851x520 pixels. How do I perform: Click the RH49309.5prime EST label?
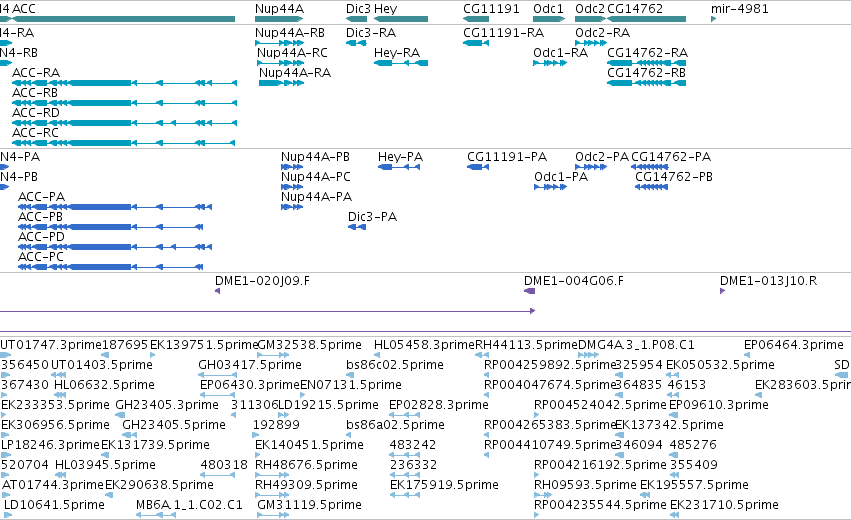[x=306, y=485]
